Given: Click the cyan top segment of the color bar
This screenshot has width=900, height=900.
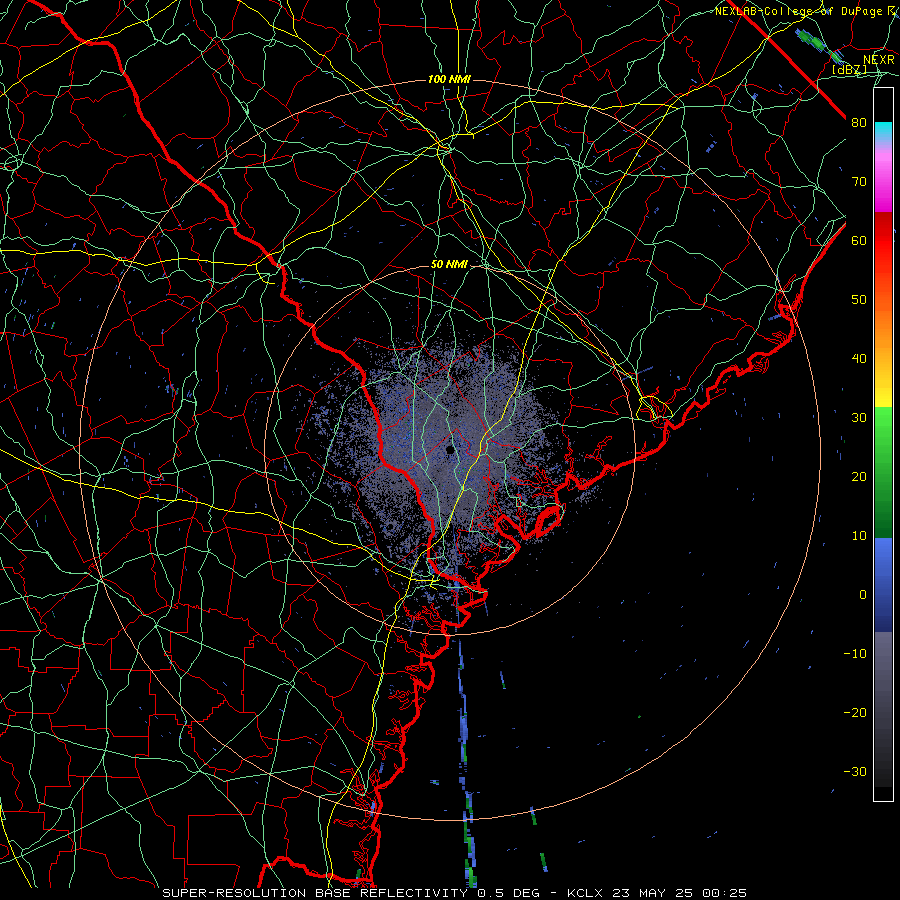Looking at the screenshot, I should coord(883,132).
